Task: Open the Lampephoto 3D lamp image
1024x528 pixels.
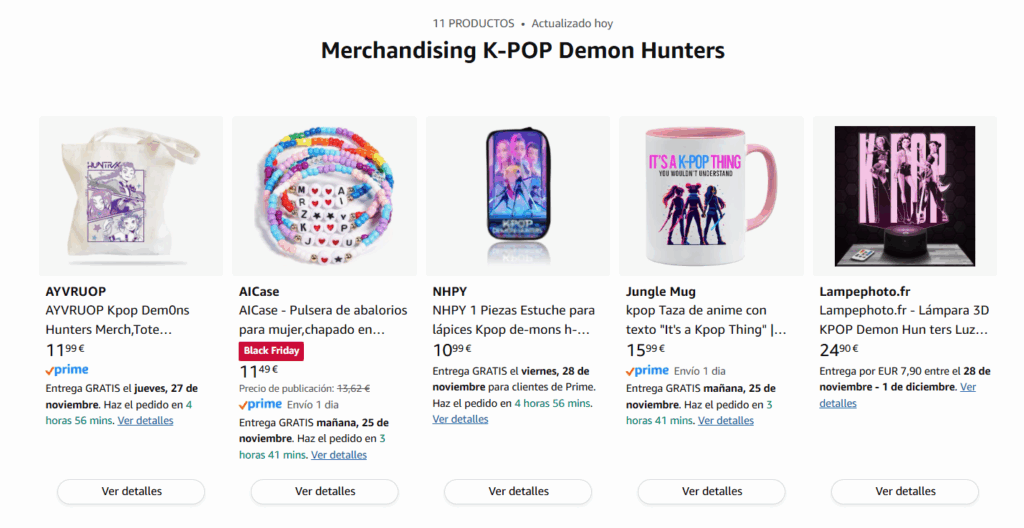Action: pyautogui.click(x=904, y=196)
